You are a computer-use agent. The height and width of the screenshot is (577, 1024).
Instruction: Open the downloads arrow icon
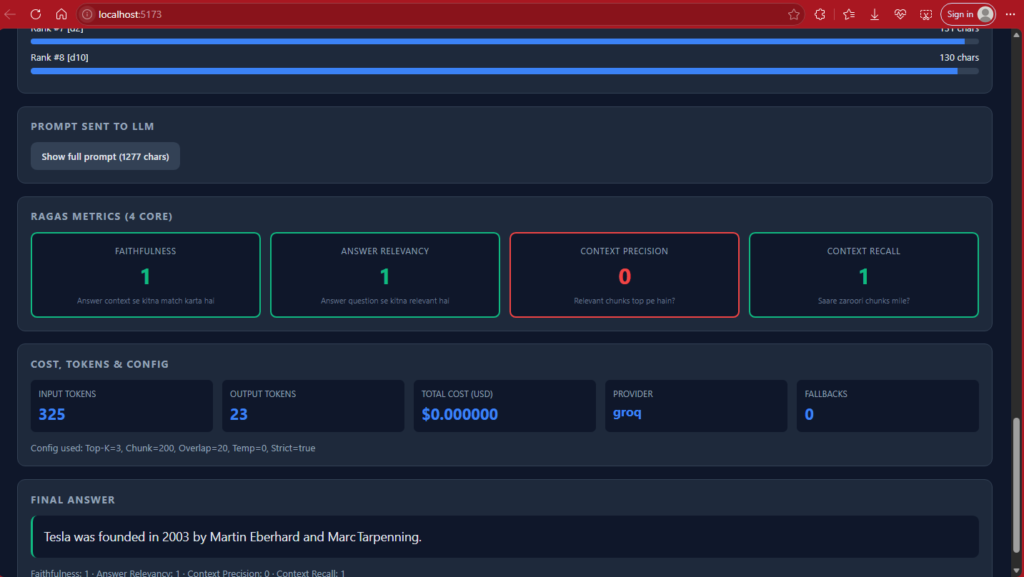coord(874,14)
